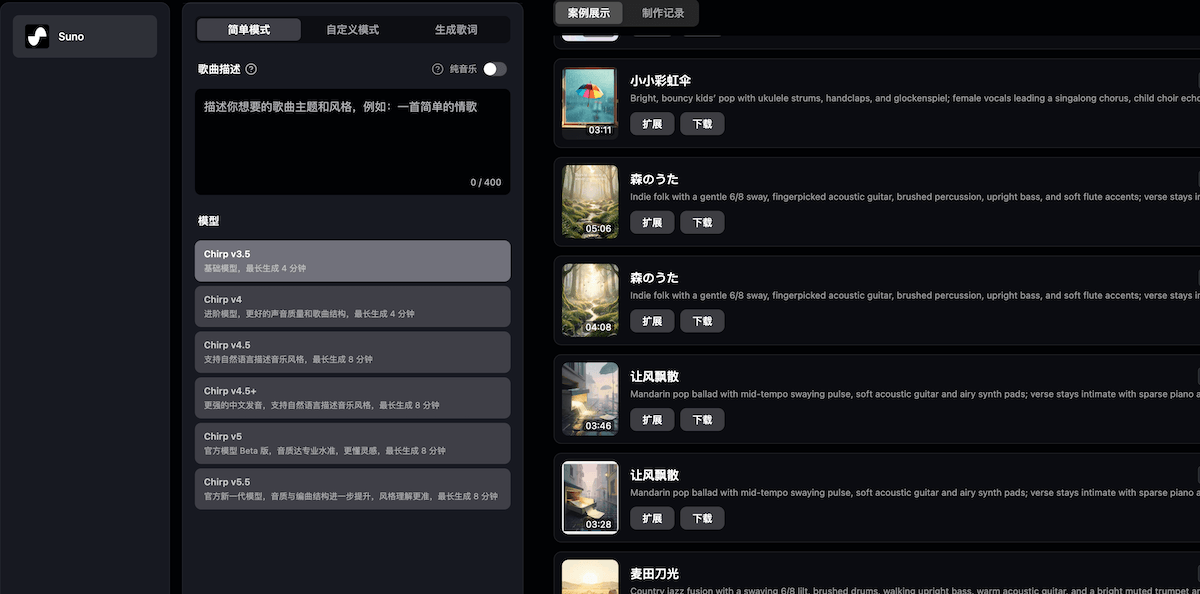The width and height of the screenshot is (1200, 594).
Task: Click 扩展 for 小小彩虹伞
Action: (652, 124)
